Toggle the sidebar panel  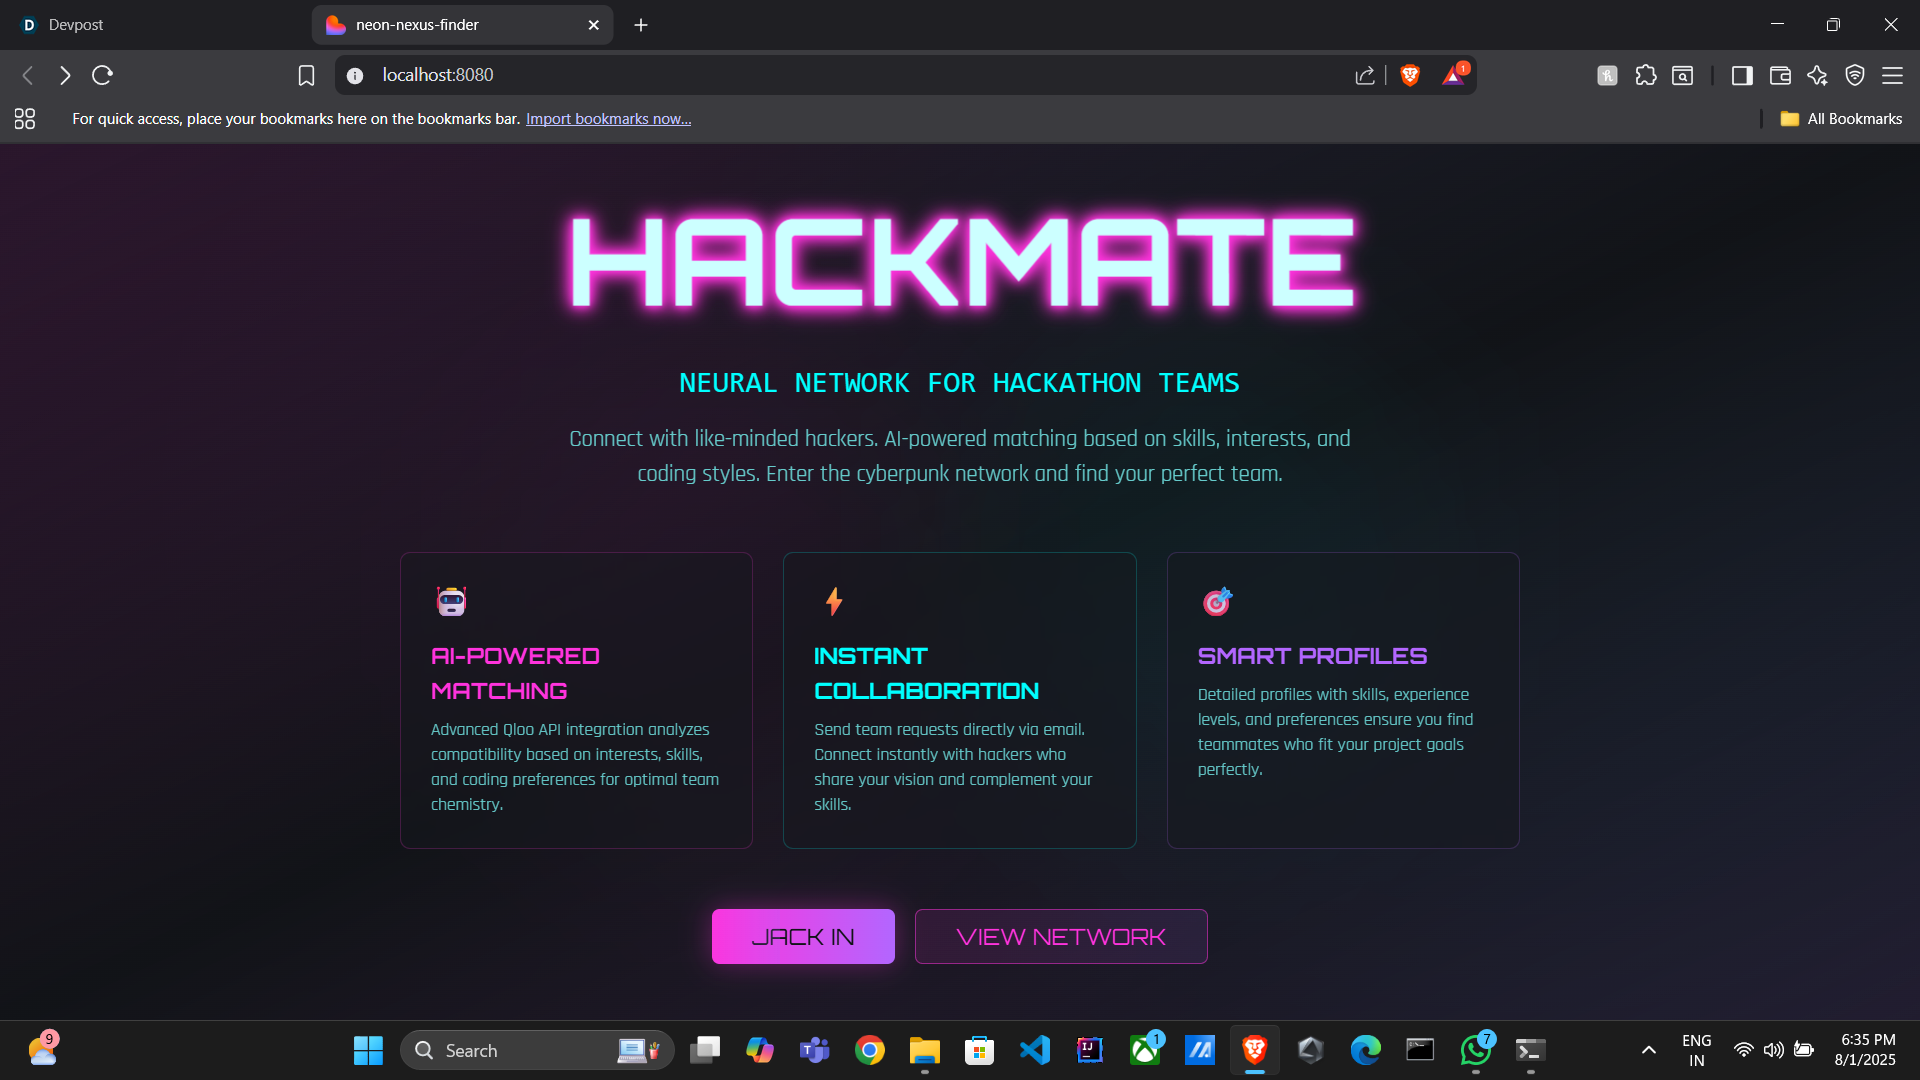tap(1742, 75)
